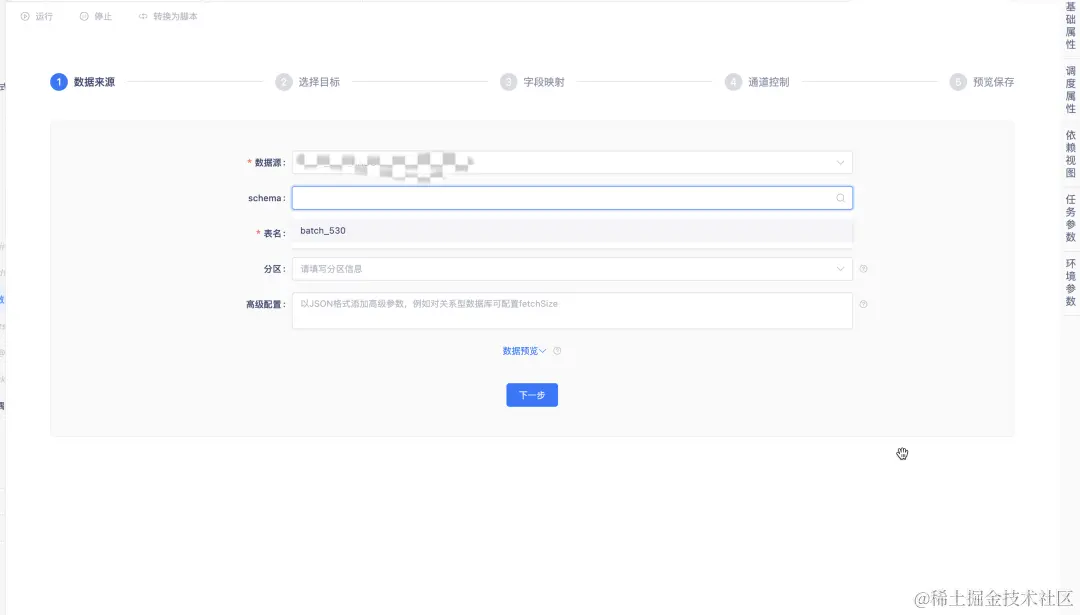Open the 基础属性 side panel
Image resolution: width=1080 pixels, height=615 pixels.
[1070, 25]
